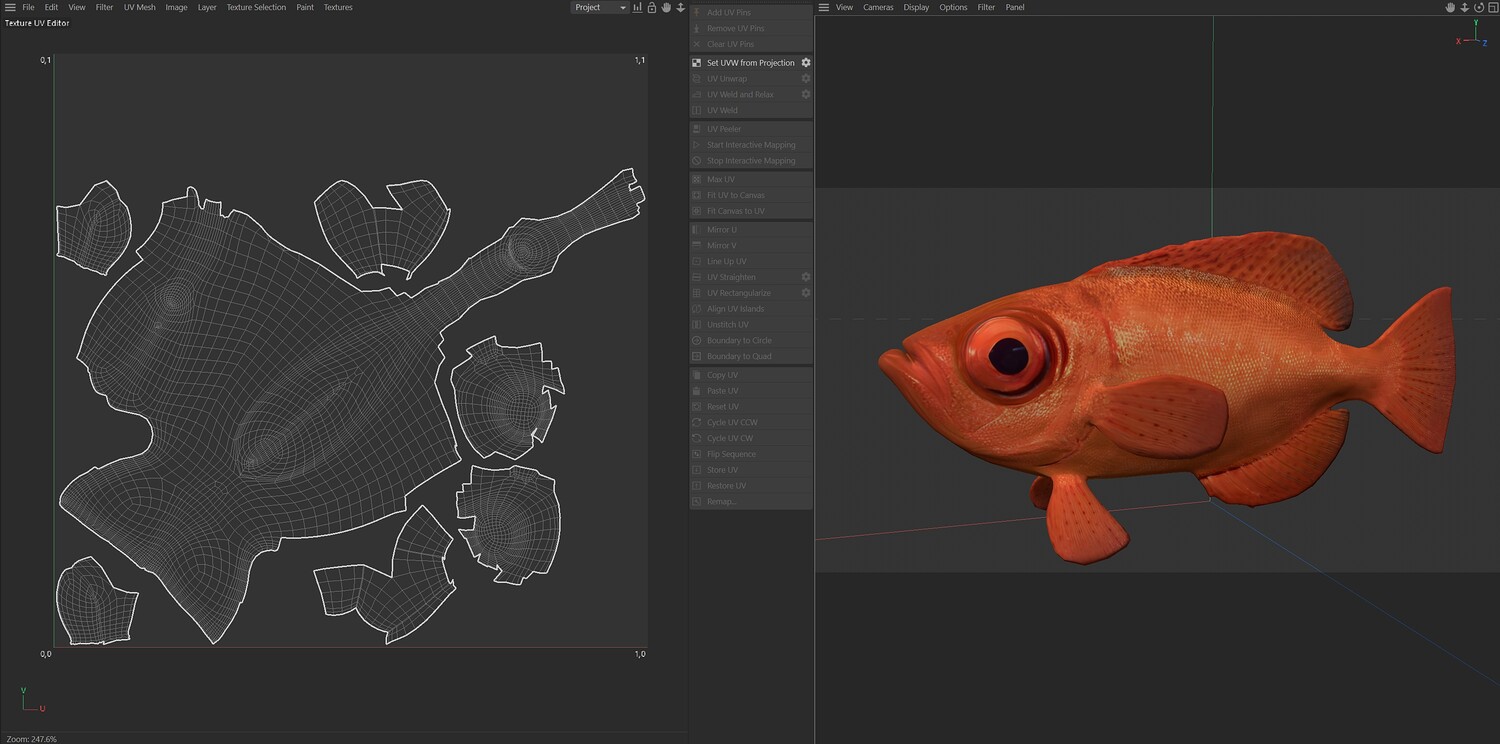Click the Remove UV Pins command
This screenshot has width=1500, height=744.
751,28
